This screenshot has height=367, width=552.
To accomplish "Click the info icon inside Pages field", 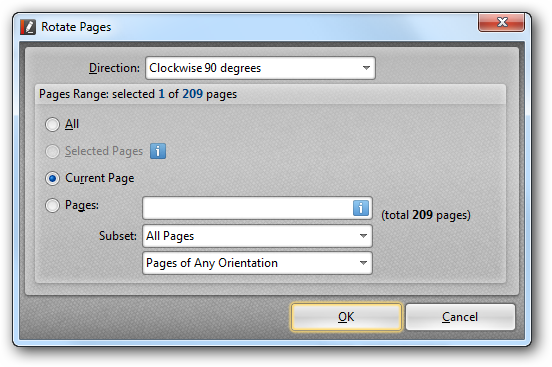I will coord(360,208).
